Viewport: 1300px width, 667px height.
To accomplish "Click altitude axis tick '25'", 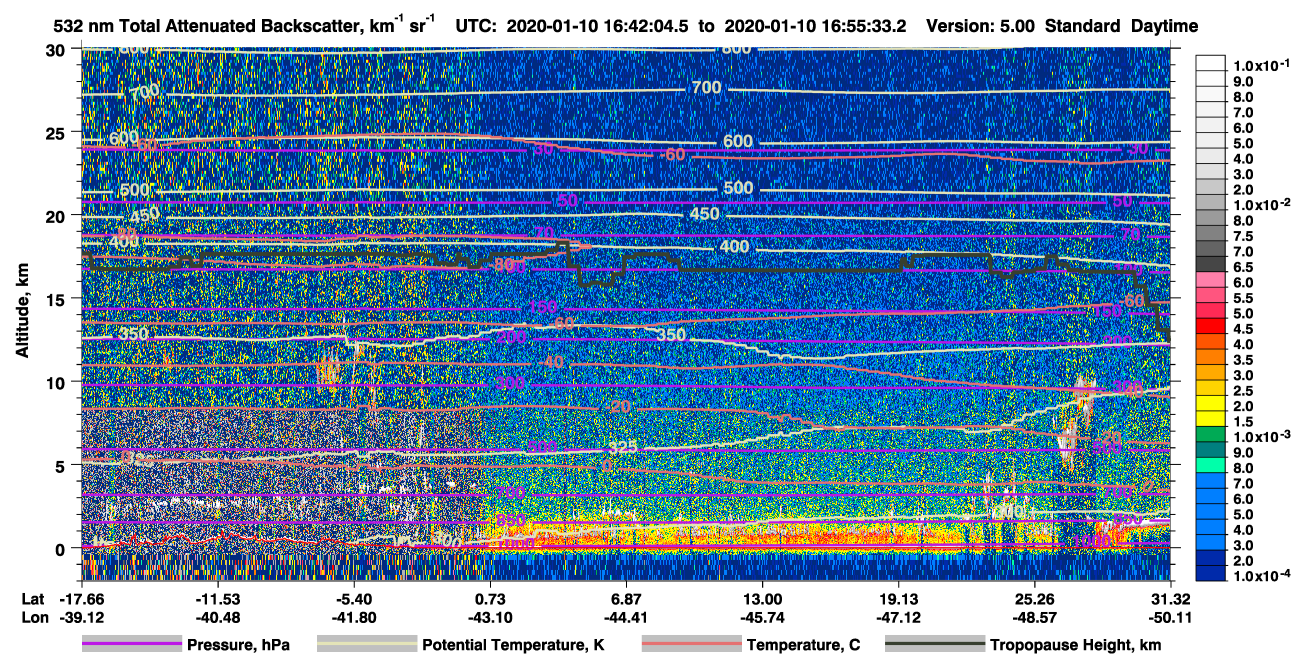I will (x=59, y=132).
